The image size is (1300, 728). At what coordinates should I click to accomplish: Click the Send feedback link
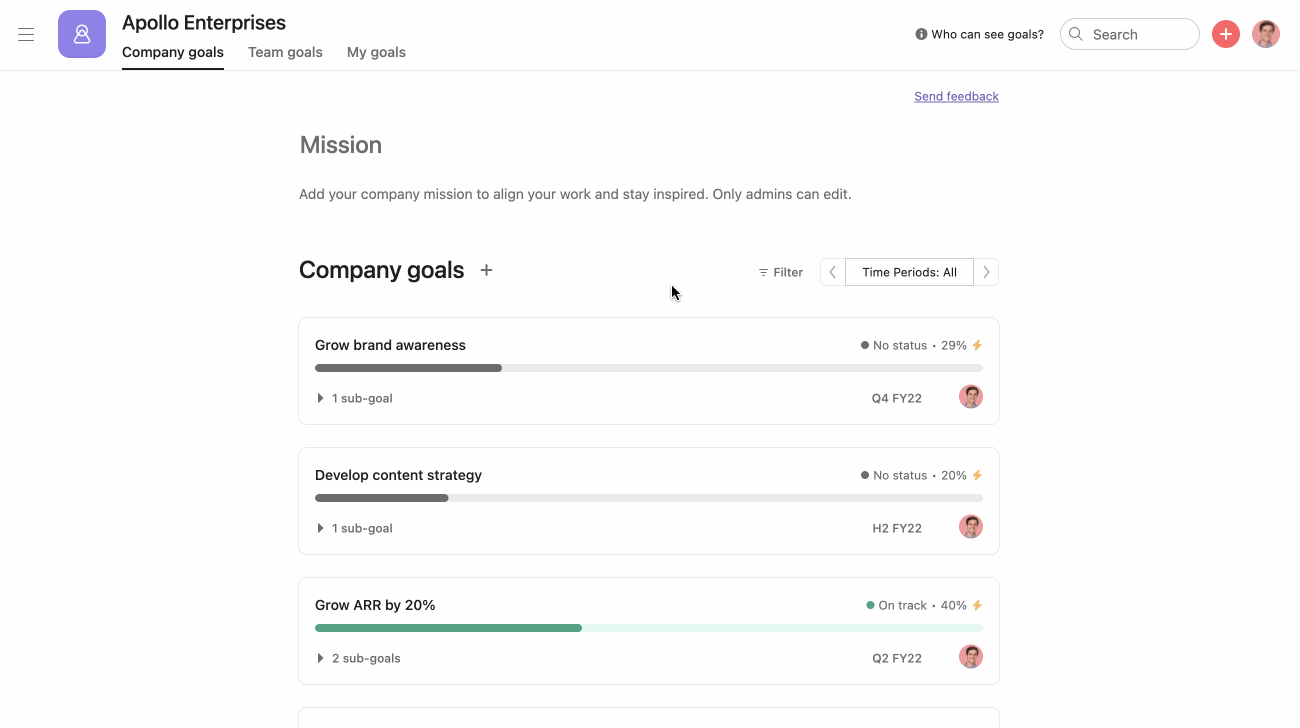[x=956, y=95]
